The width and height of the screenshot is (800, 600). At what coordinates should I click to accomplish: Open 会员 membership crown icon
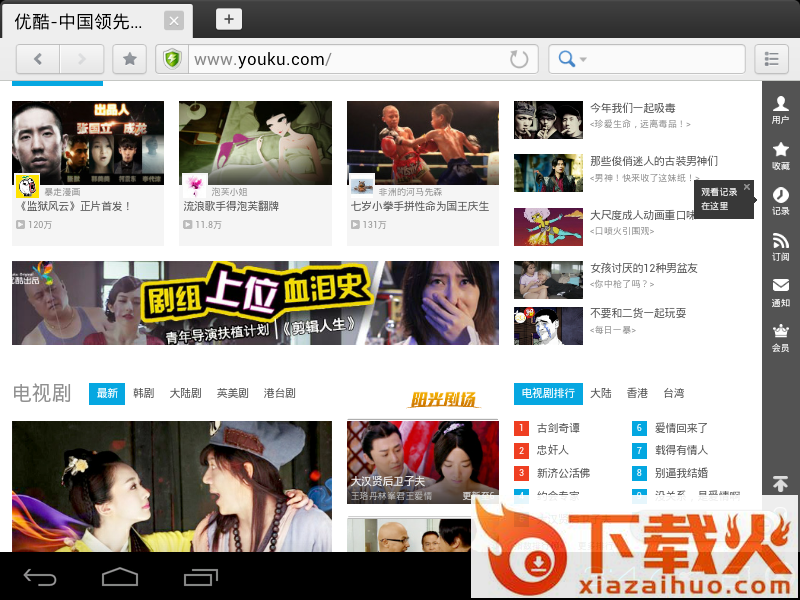(781, 338)
